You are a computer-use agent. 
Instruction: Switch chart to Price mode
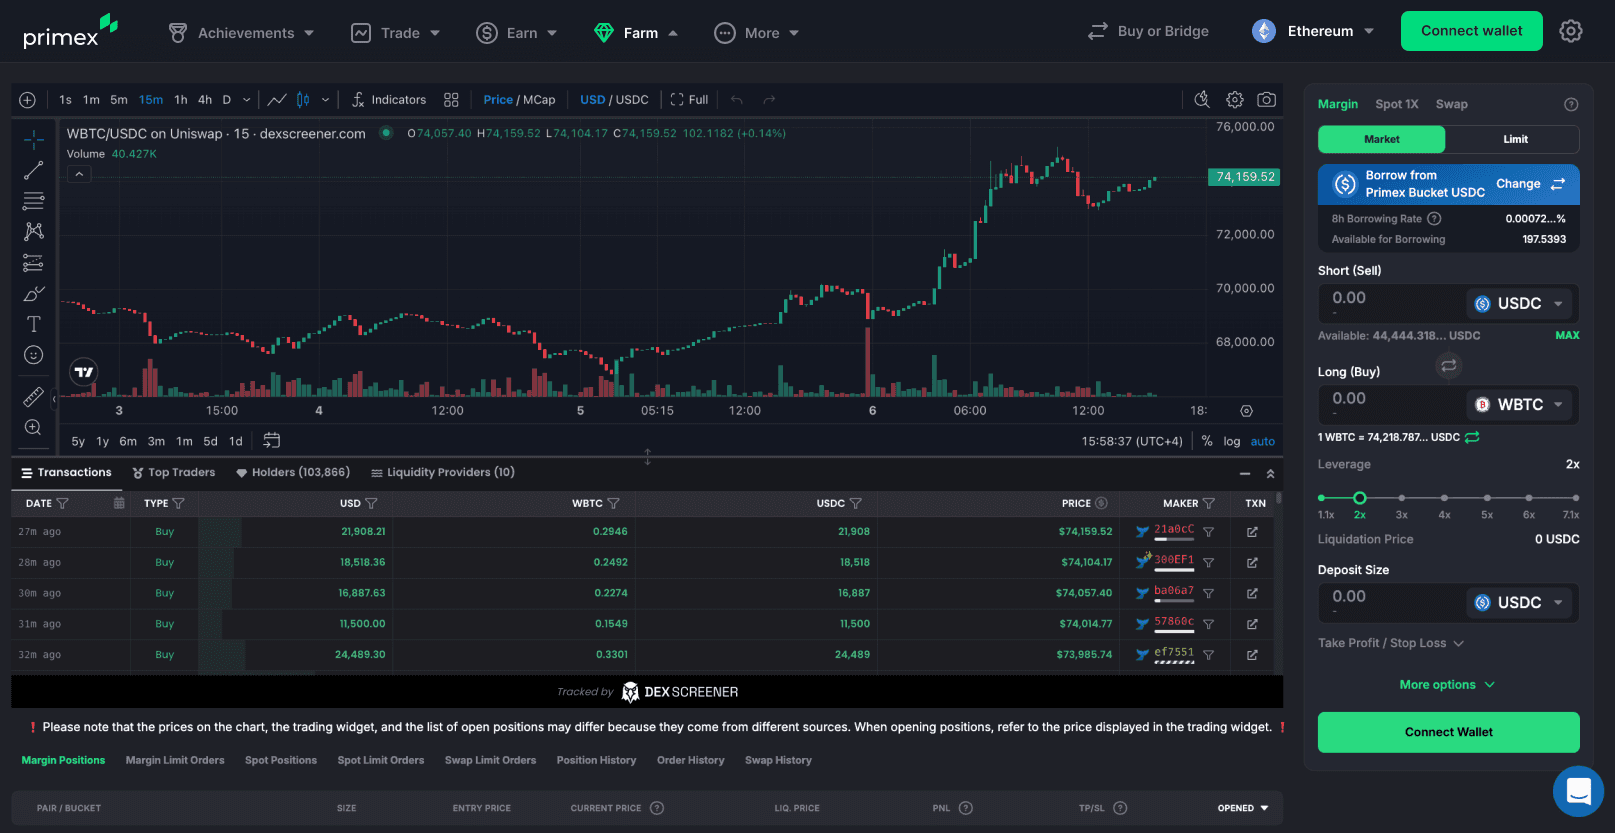(498, 100)
